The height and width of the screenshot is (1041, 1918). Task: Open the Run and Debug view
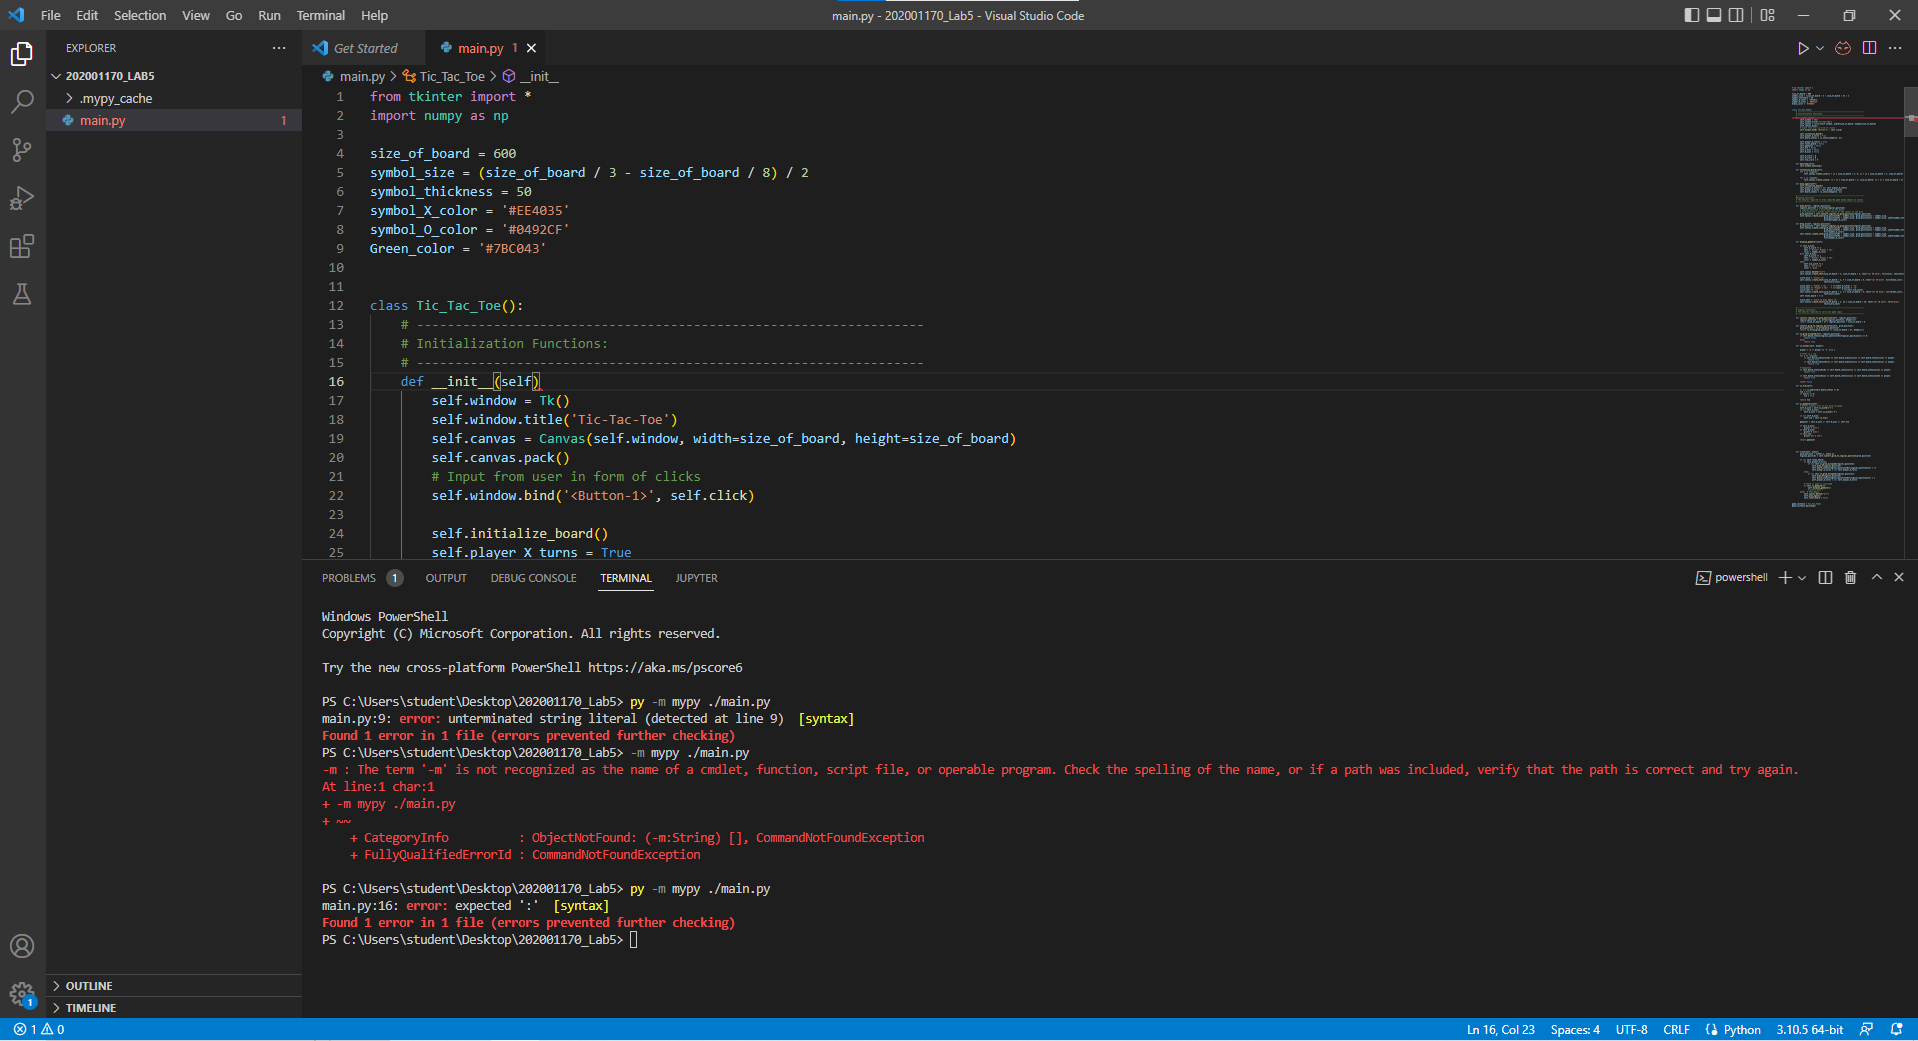click(22, 198)
